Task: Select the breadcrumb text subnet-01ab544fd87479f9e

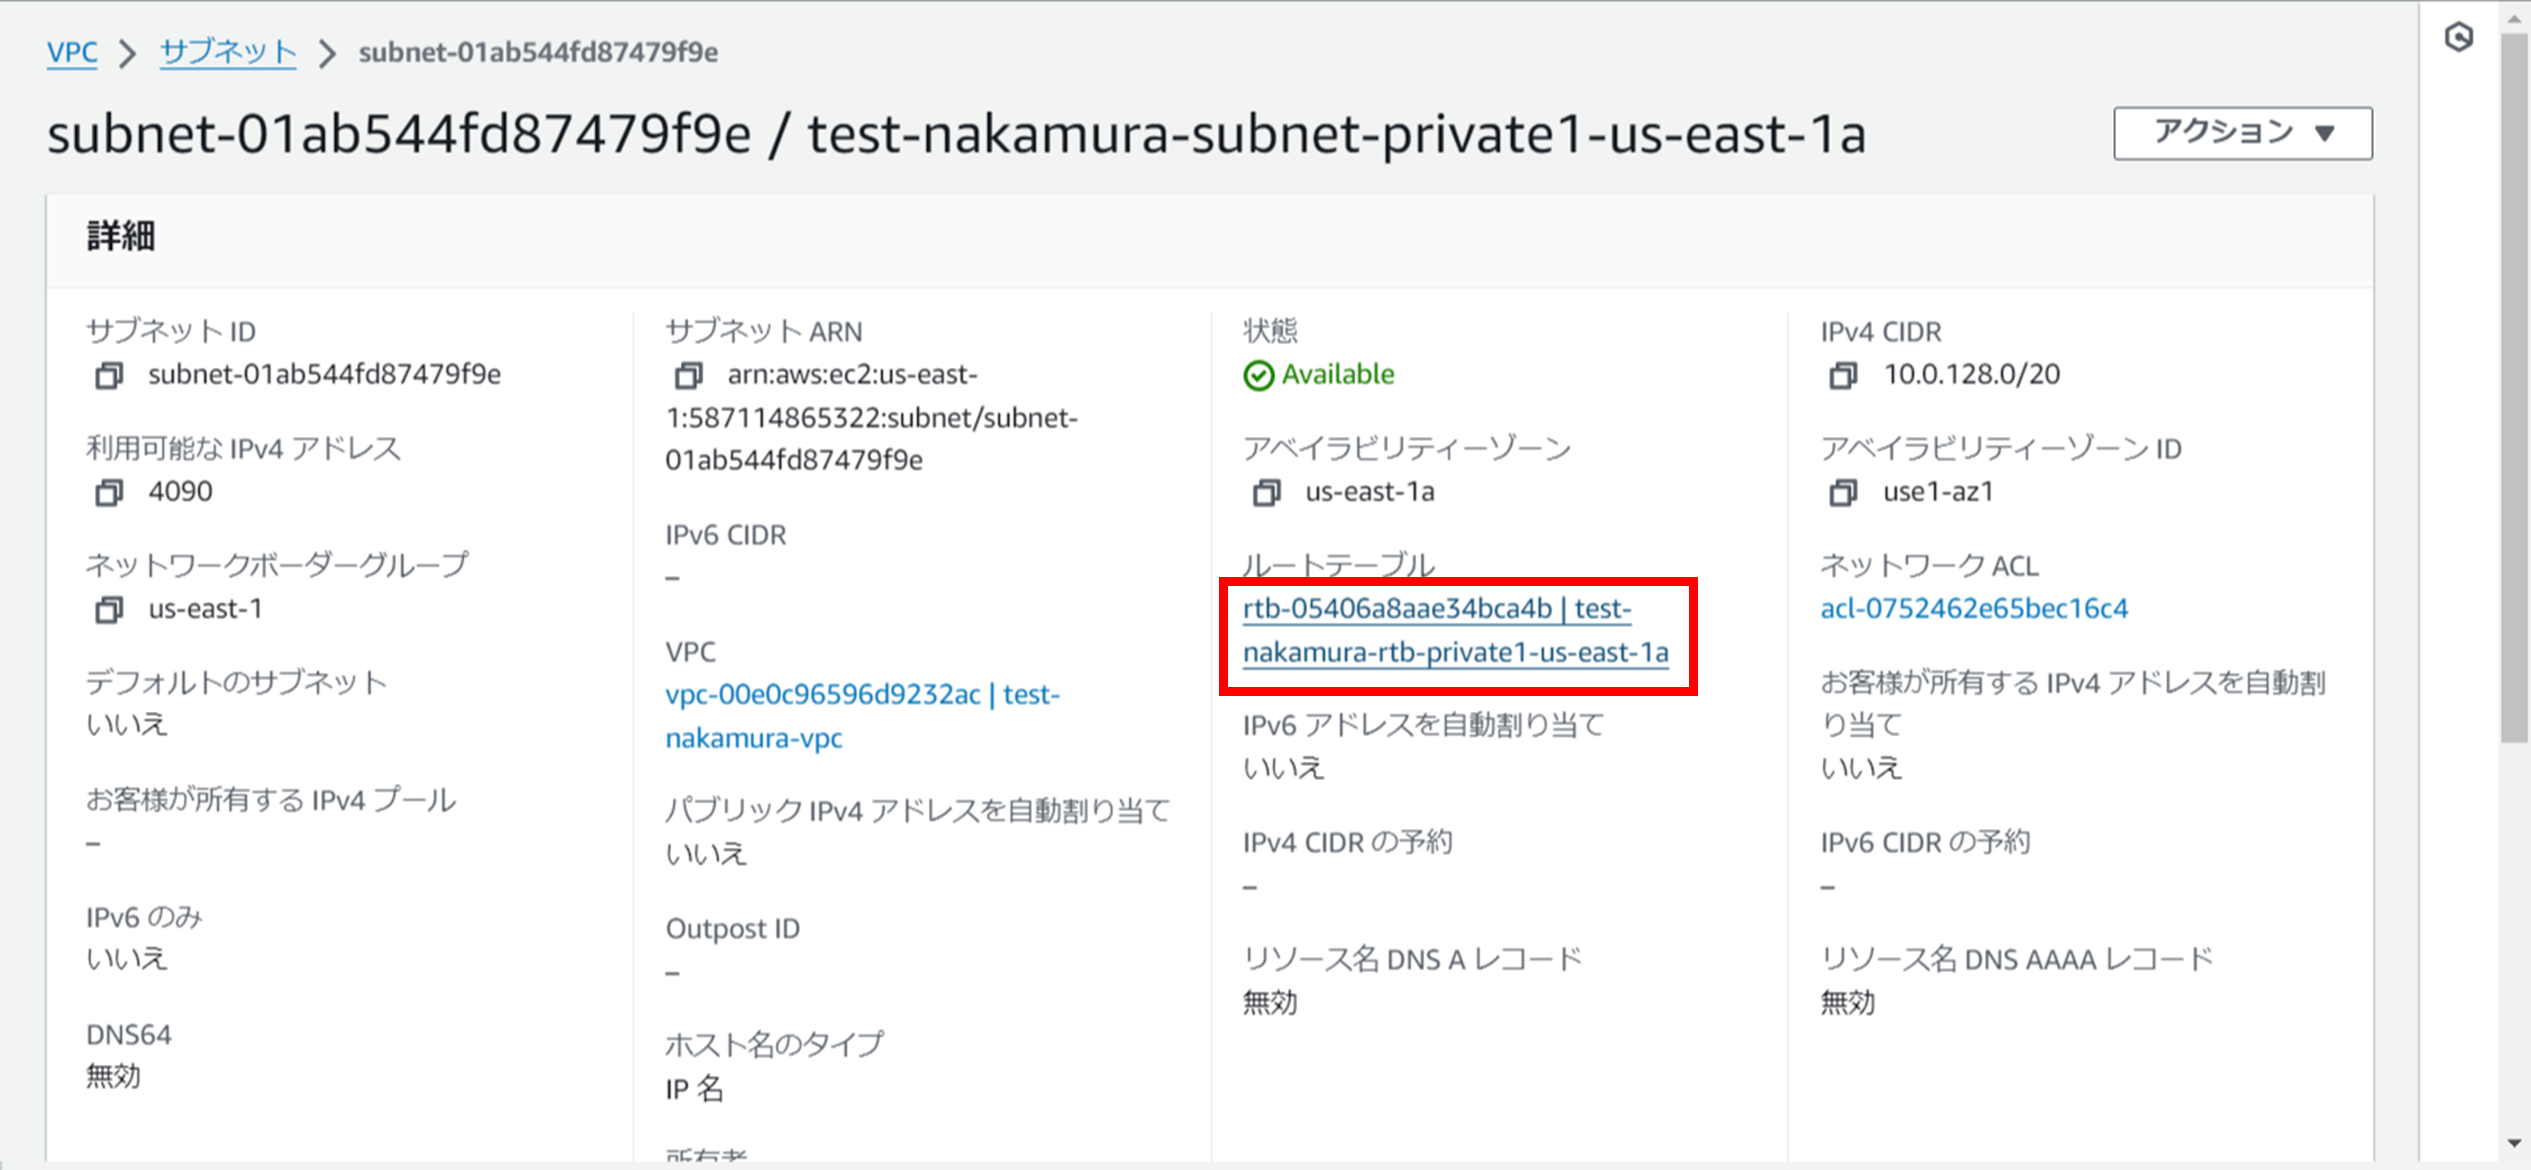Action: (538, 53)
